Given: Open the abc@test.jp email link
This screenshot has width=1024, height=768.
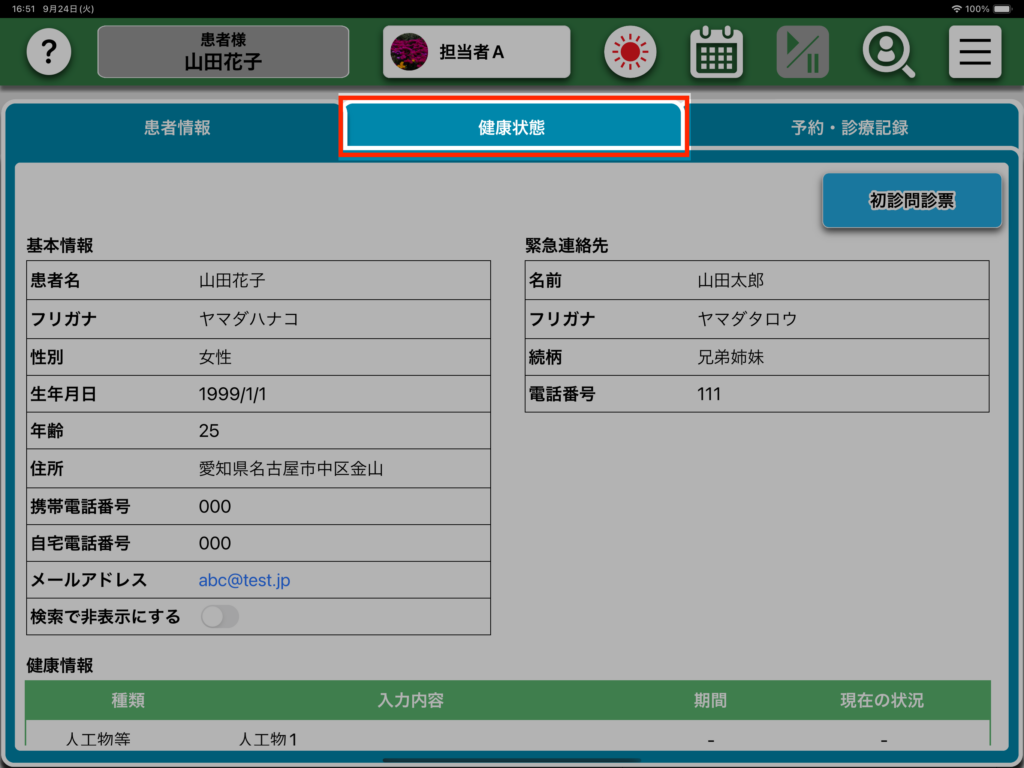Looking at the screenshot, I should coord(244,580).
